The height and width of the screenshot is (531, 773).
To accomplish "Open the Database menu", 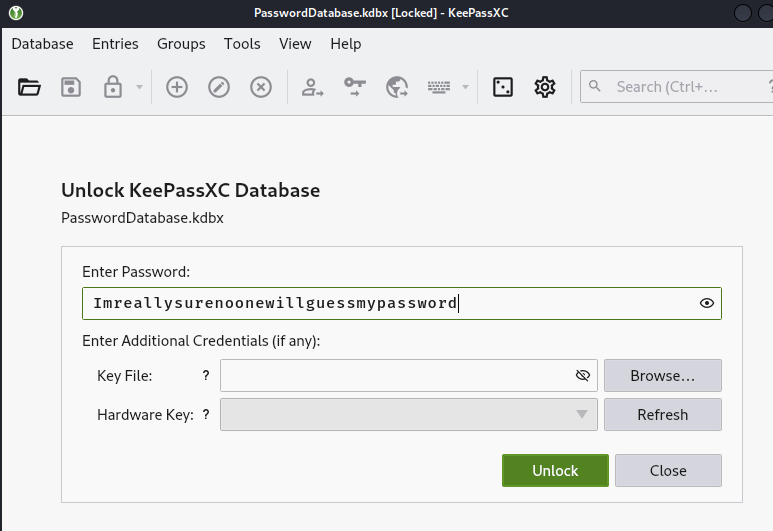I will [42, 44].
